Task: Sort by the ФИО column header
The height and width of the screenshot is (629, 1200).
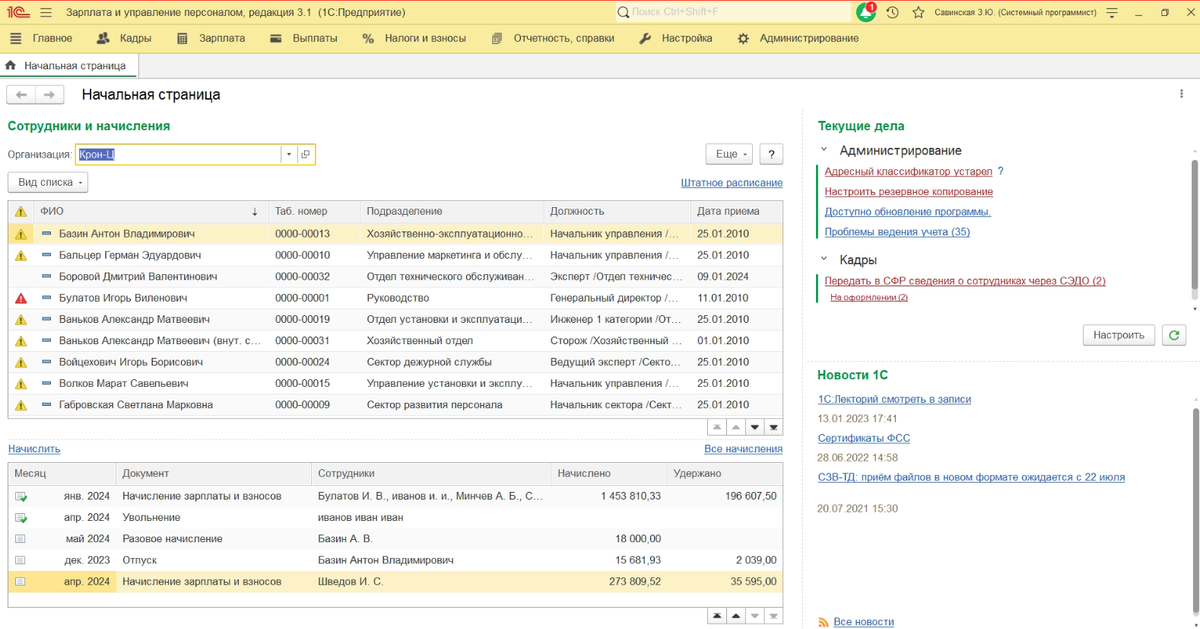Action: [151, 212]
